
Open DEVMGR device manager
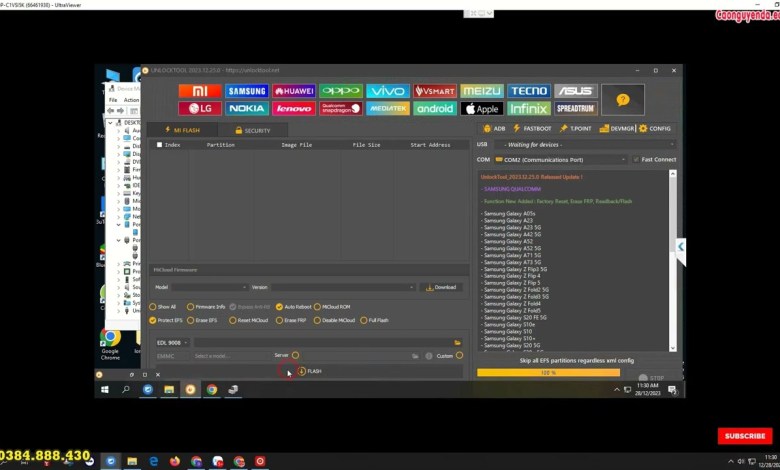[x=617, y=128]
